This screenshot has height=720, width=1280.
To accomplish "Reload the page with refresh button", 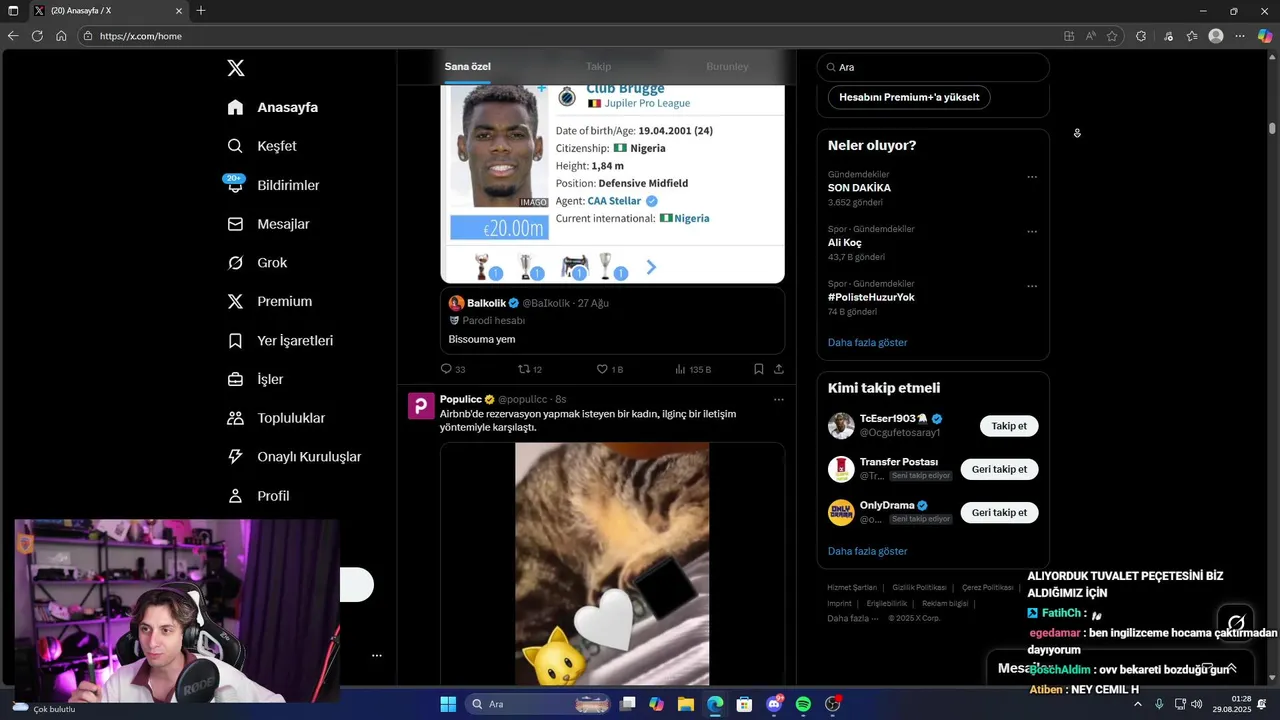I will pyautogui.click(x=37, y=36).
